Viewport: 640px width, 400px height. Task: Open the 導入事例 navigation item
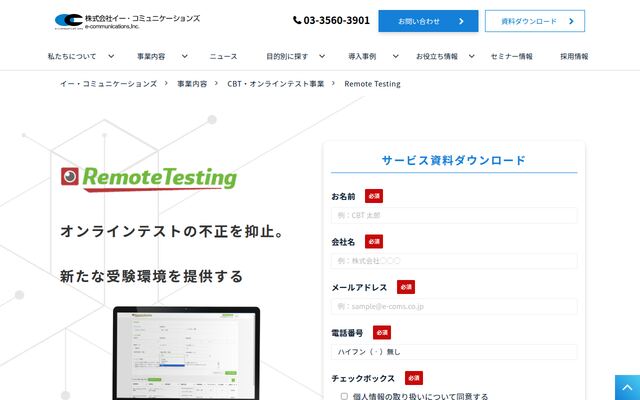pyautogui.click(x=362, y=56)
